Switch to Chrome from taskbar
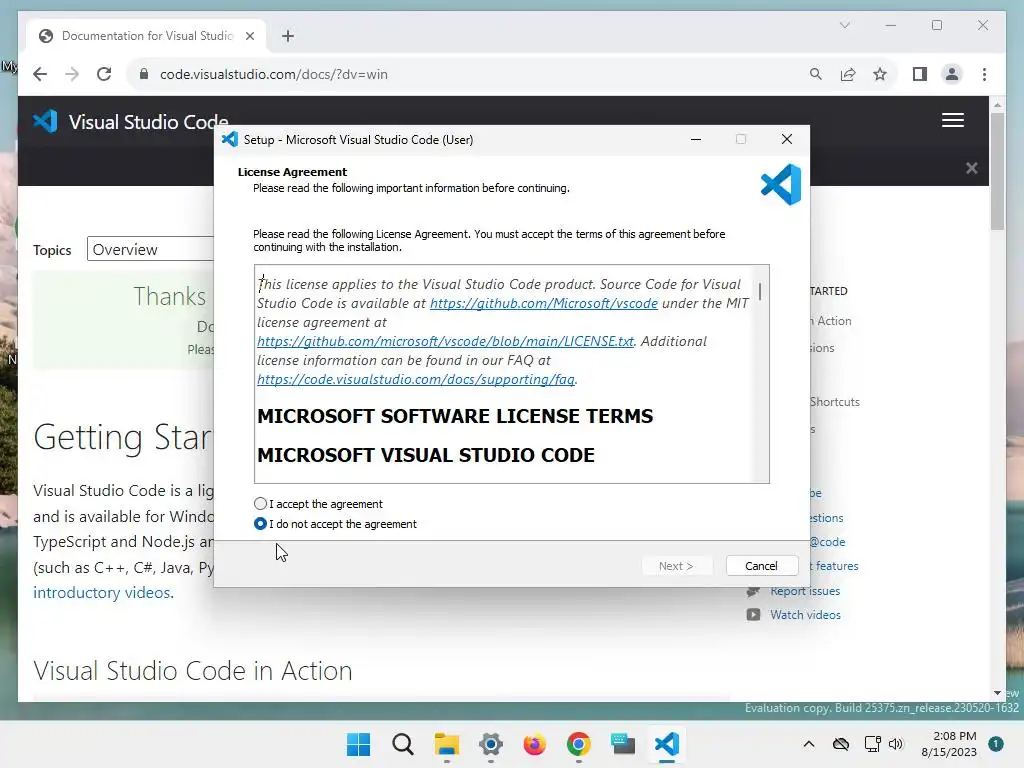The width and height of the screenshot is (1024, 768). click(579, 744)
